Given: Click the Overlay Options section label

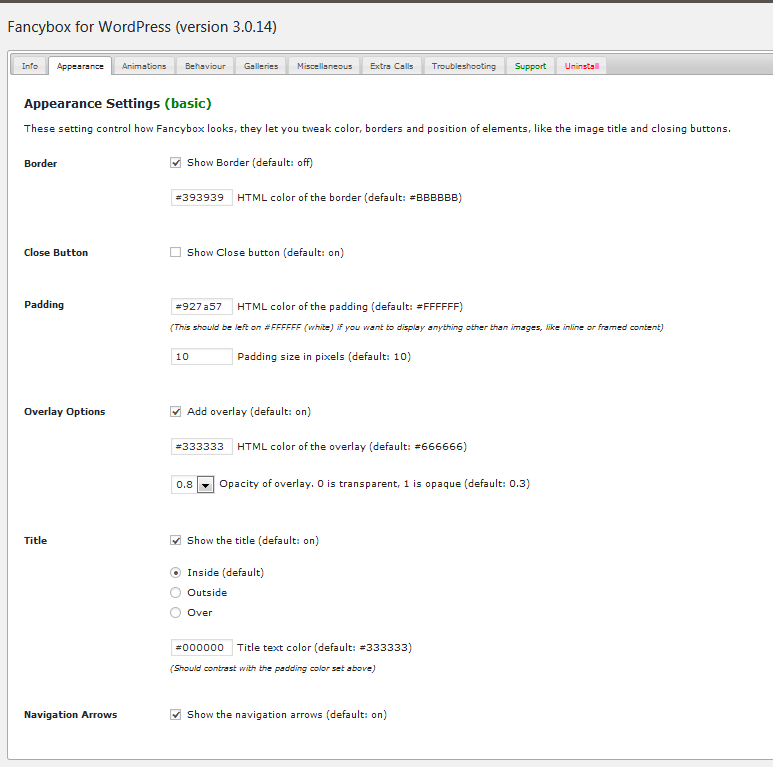Looking at the screenshot, I should (65, 412).
